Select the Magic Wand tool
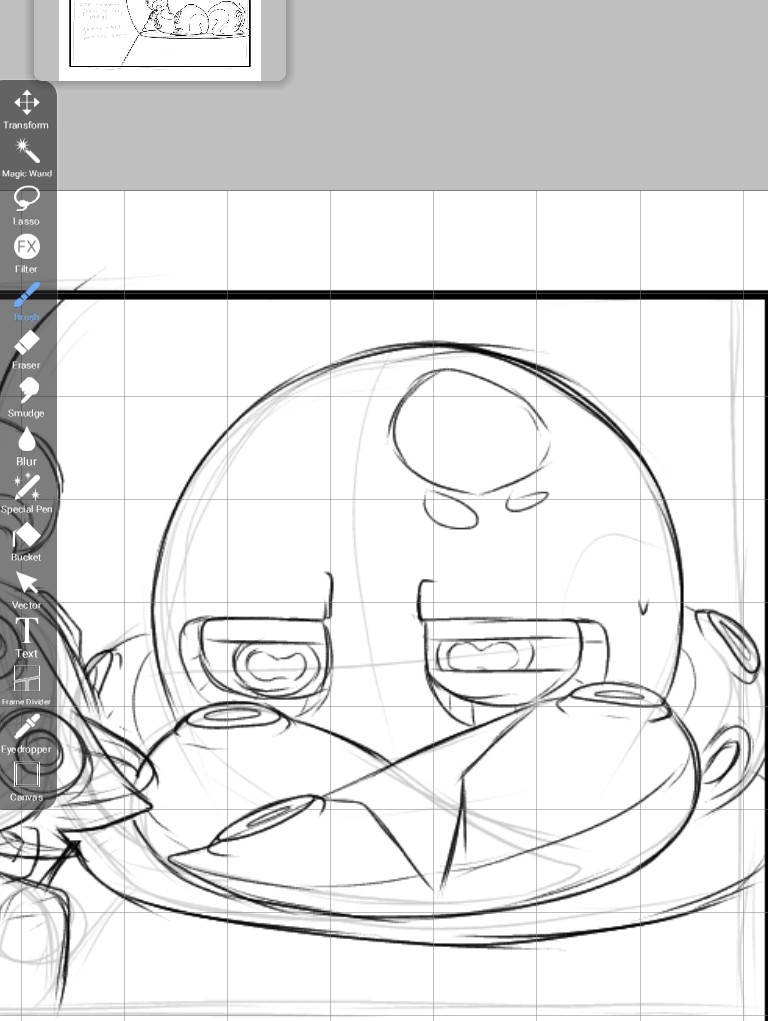Image resolution: width=768 pixels, height=1021 pixels. pos(26,158)
